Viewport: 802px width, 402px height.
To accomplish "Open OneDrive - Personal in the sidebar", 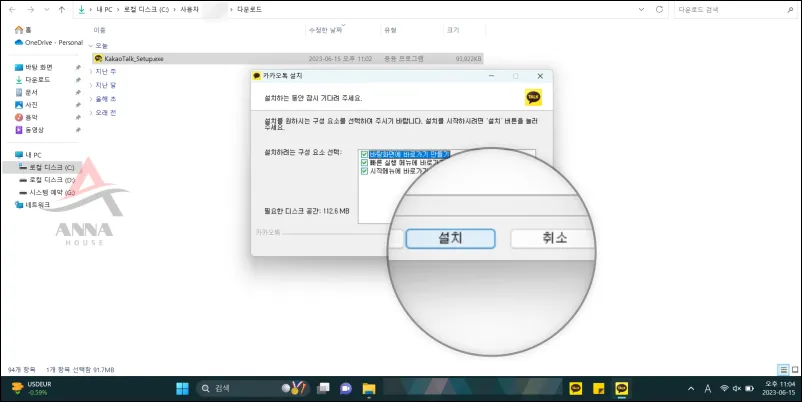I will [49, 42].
